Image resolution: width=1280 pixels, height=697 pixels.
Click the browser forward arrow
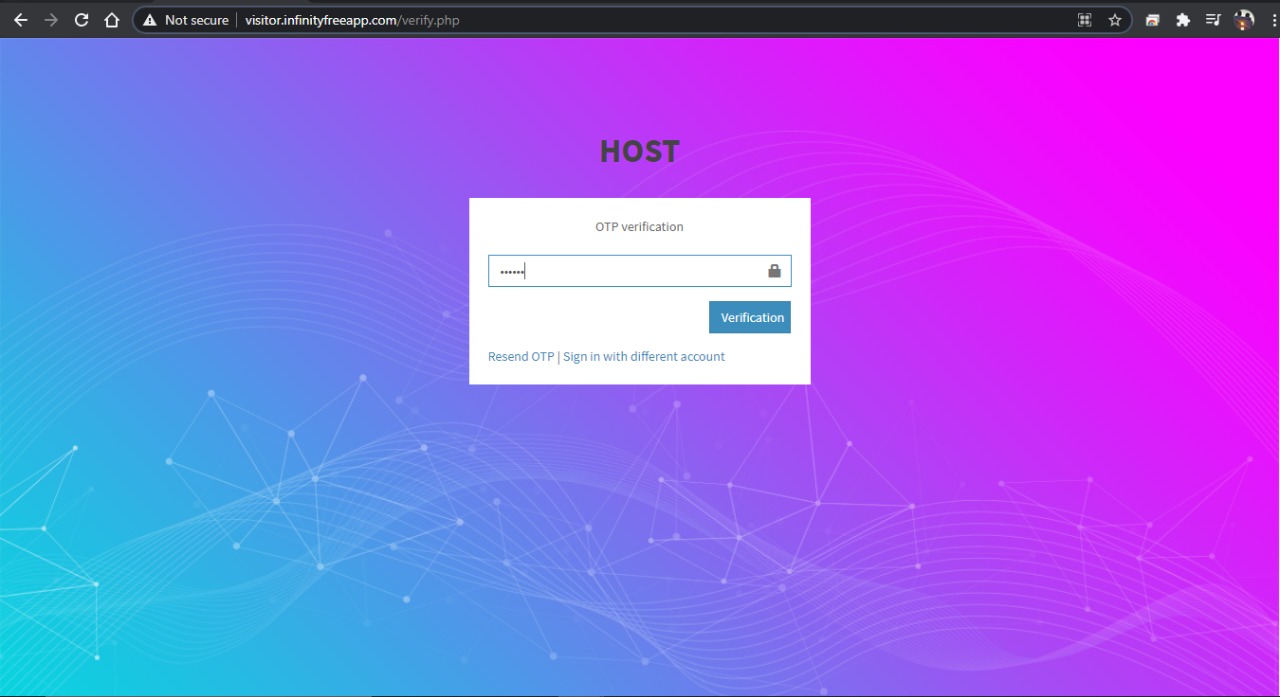point(51,20)
